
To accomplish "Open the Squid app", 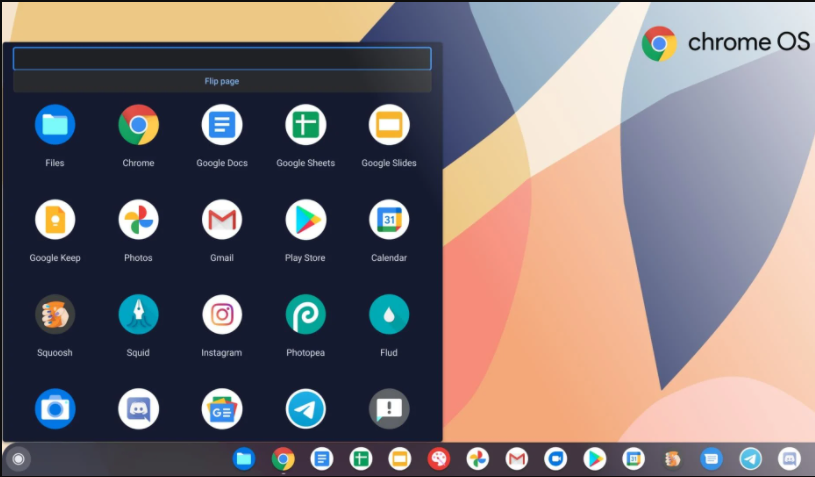I will (x=138, y=314).
